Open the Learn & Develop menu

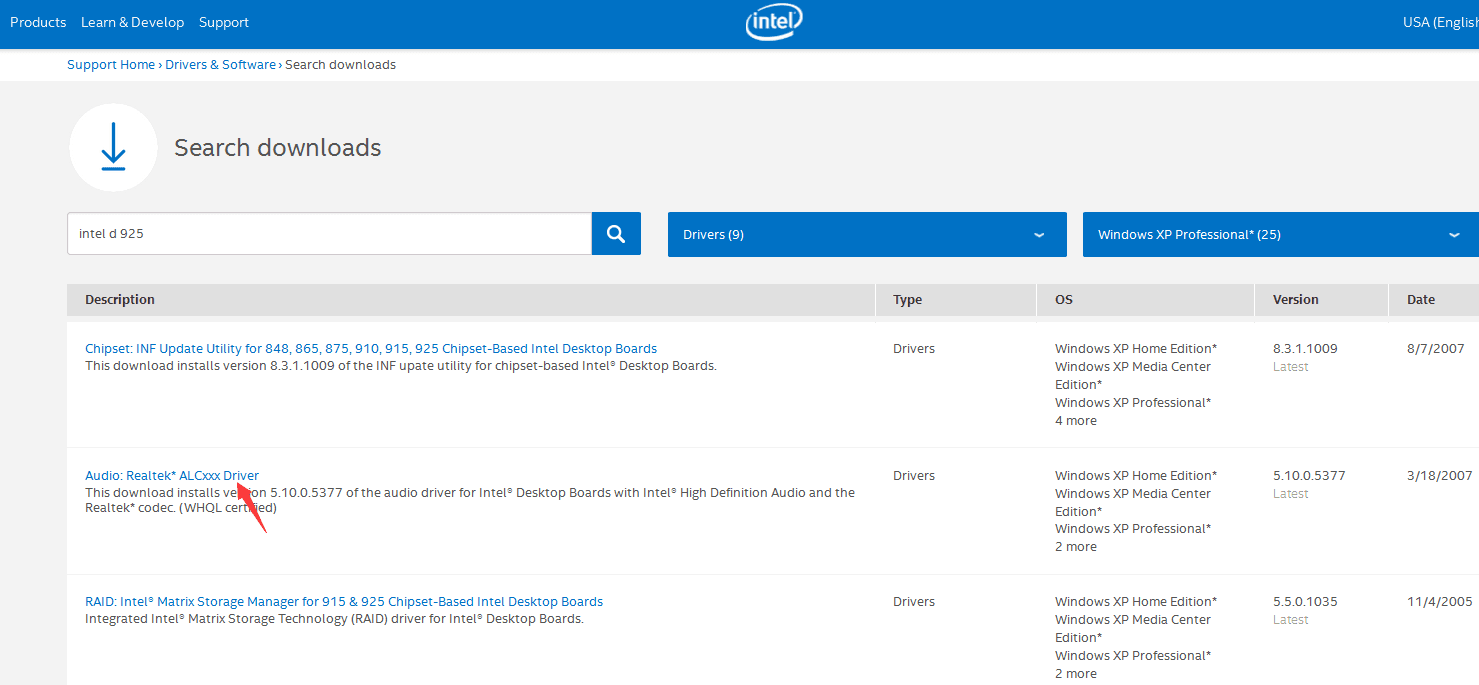(133, 22)
